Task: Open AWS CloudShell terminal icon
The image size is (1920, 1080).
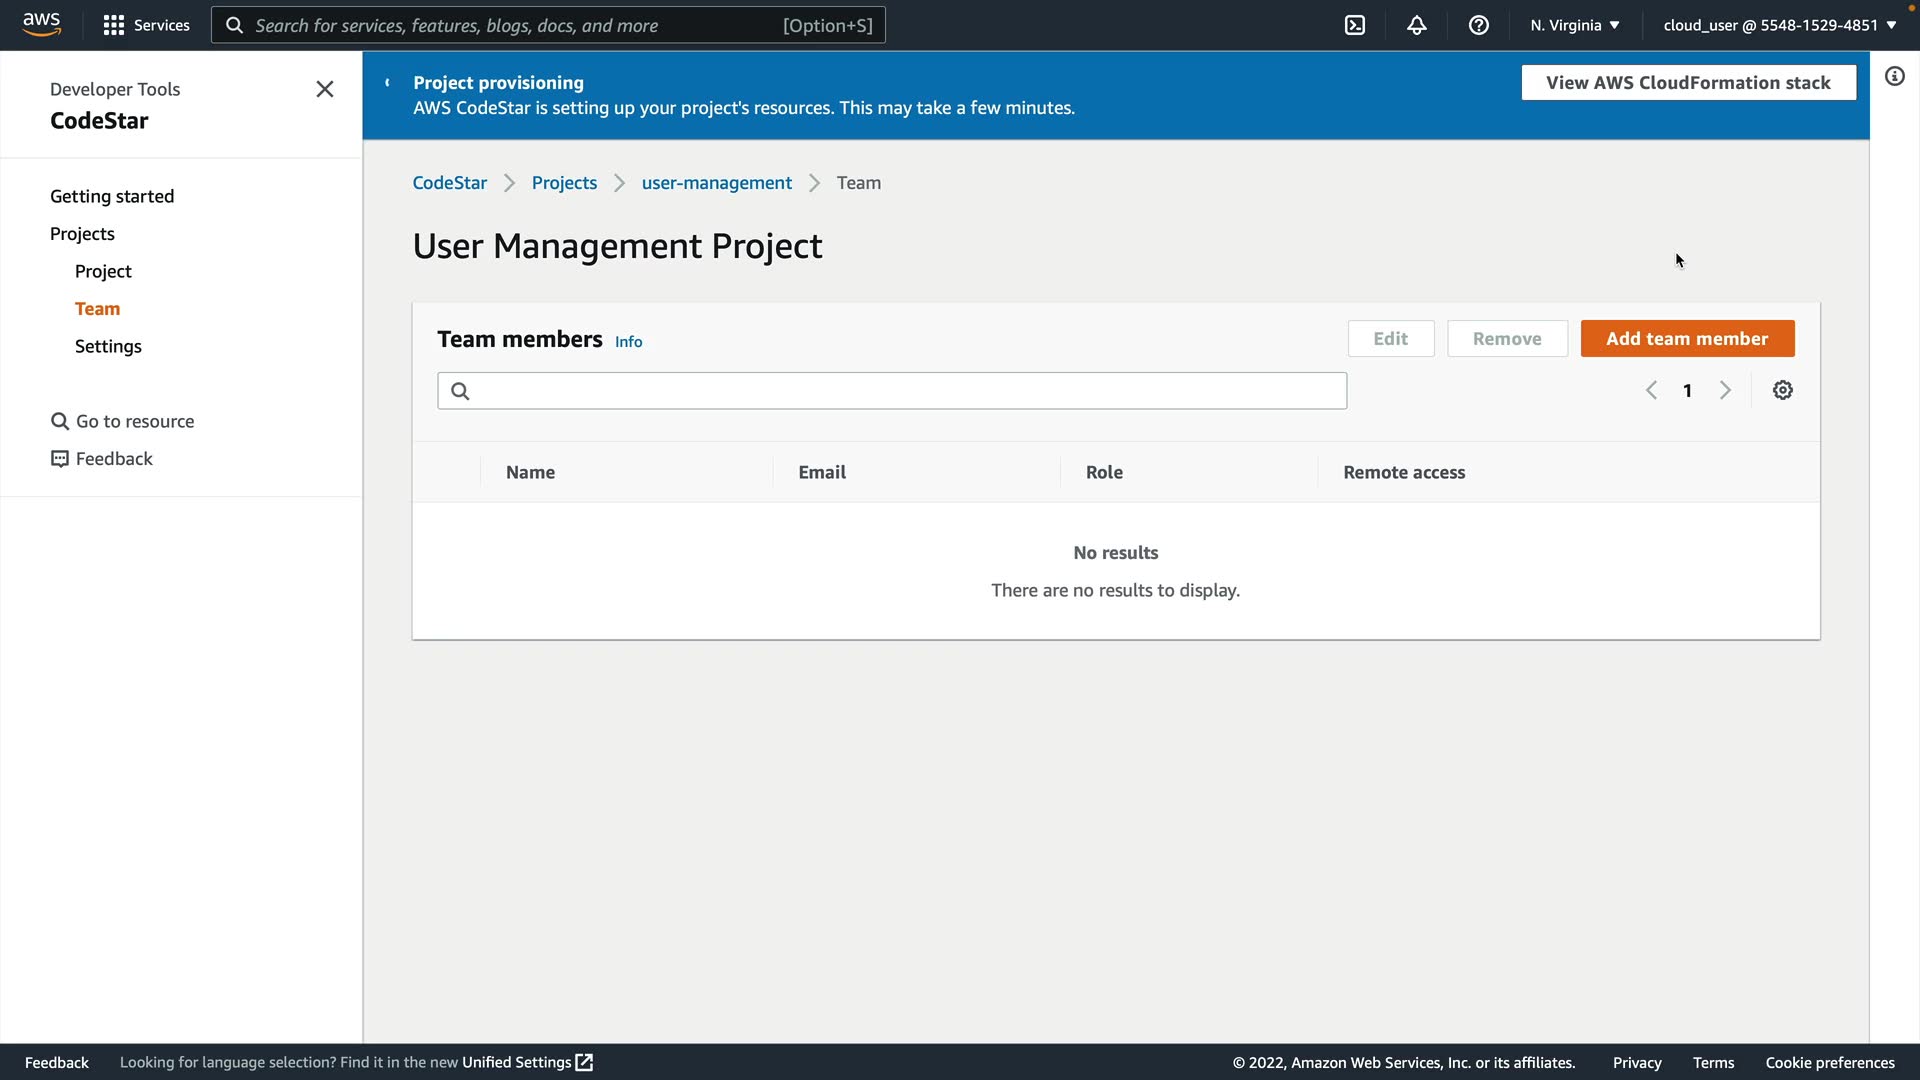Action: click(x=1355, y=25)
